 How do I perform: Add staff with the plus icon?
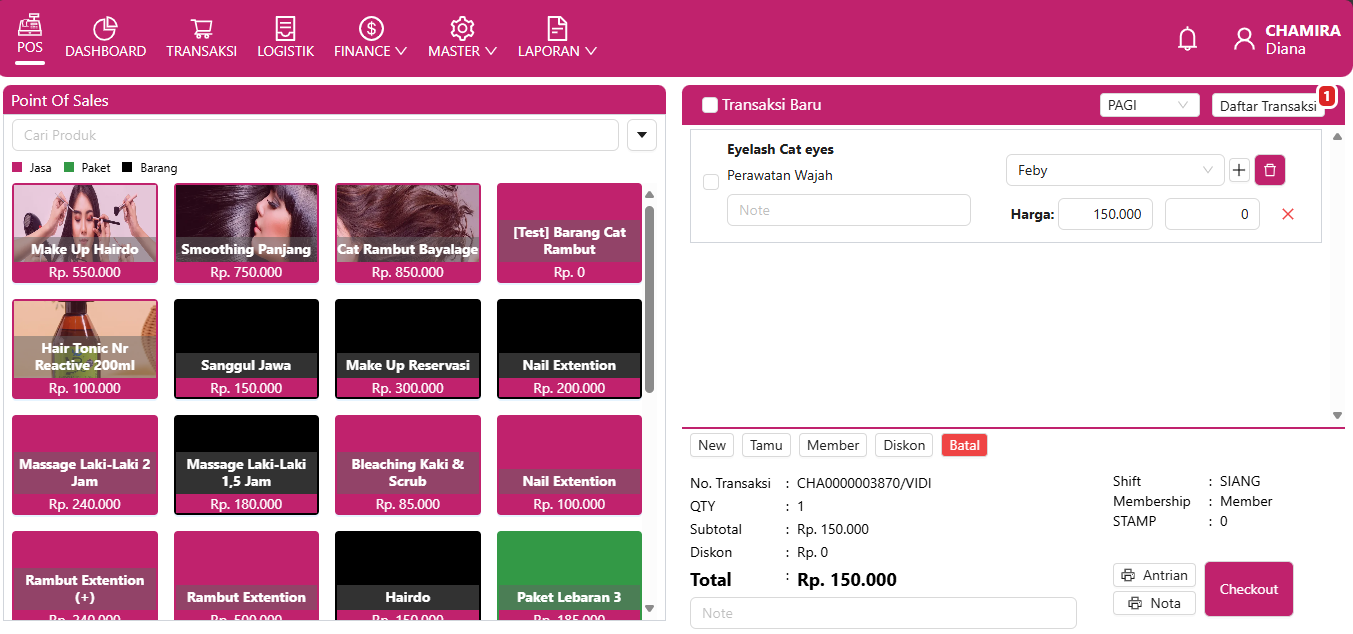click(1239, 171)
